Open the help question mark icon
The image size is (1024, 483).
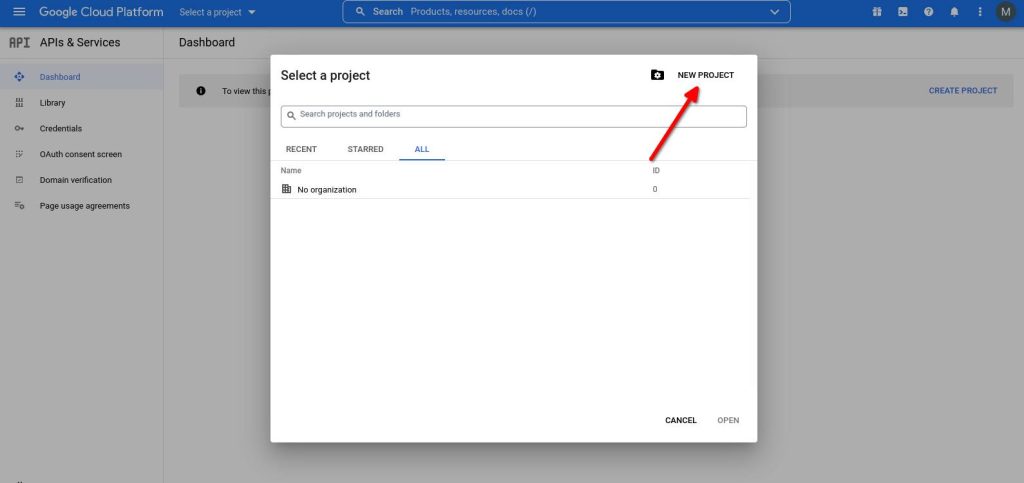(x=928, y=12)
